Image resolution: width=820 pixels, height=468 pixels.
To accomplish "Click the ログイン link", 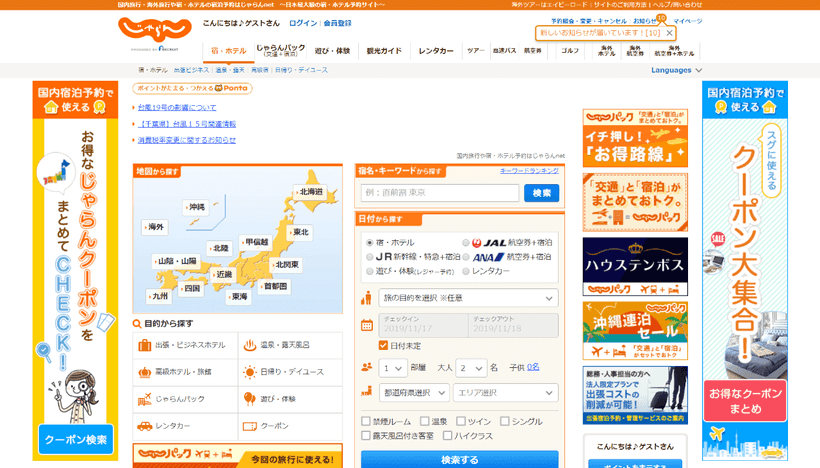I will tap(303, 23).
